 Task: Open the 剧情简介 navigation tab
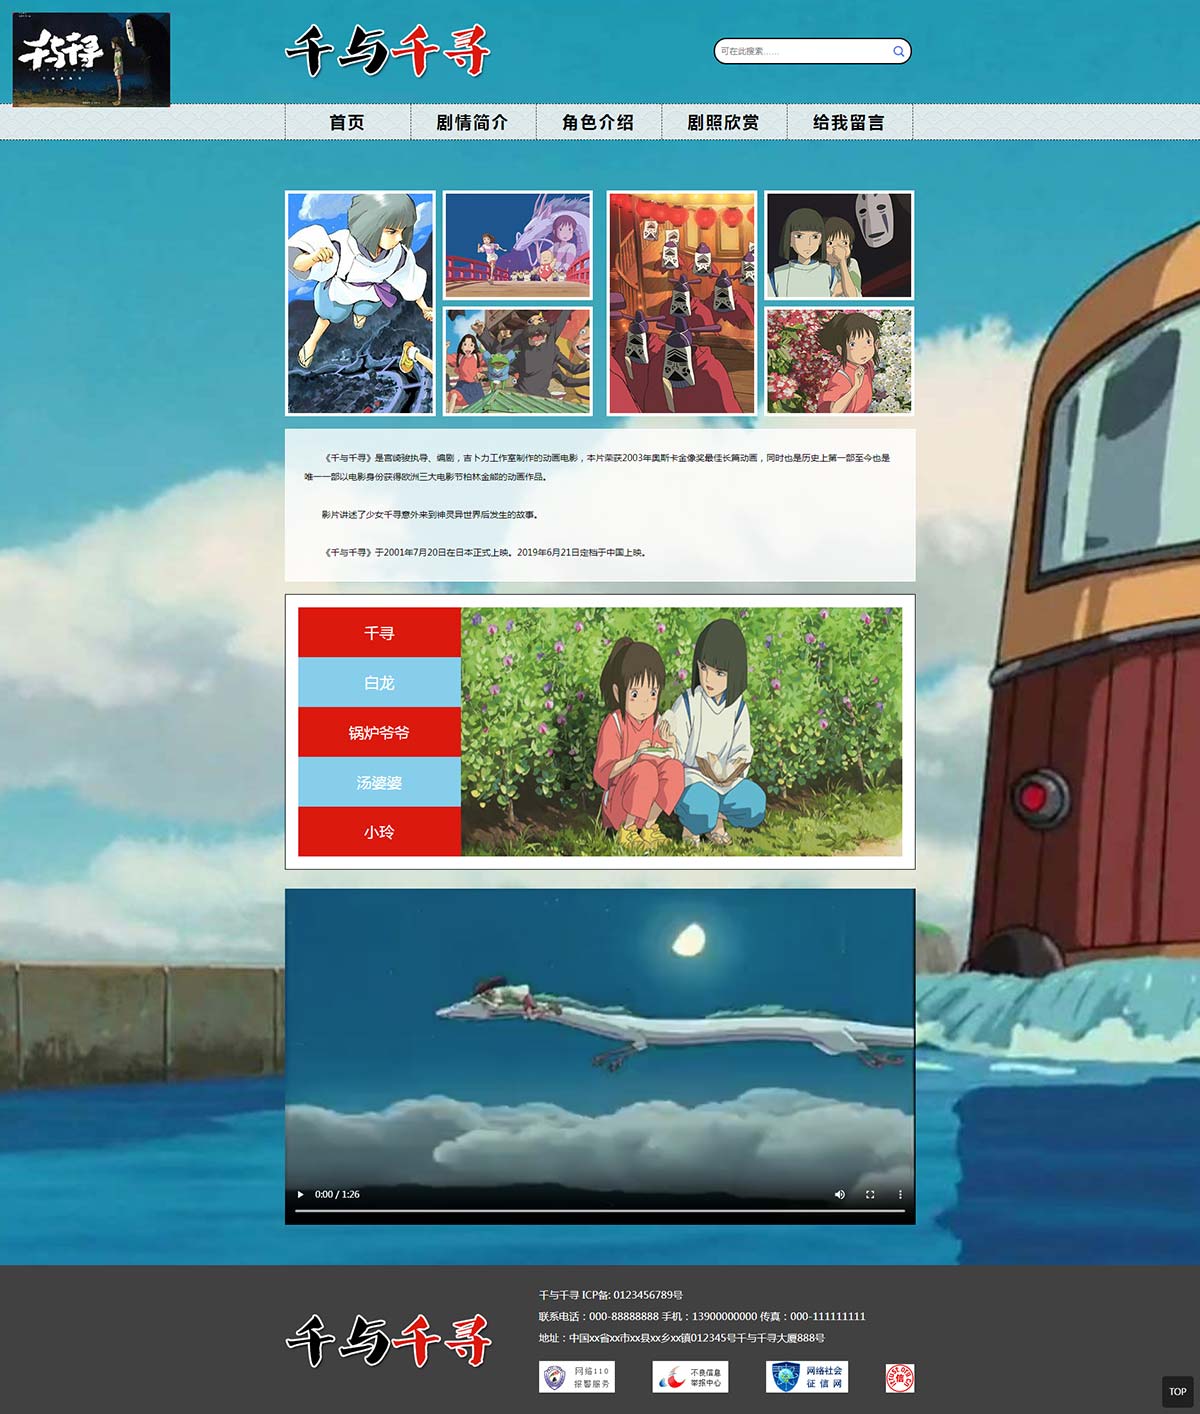point(472,122)
